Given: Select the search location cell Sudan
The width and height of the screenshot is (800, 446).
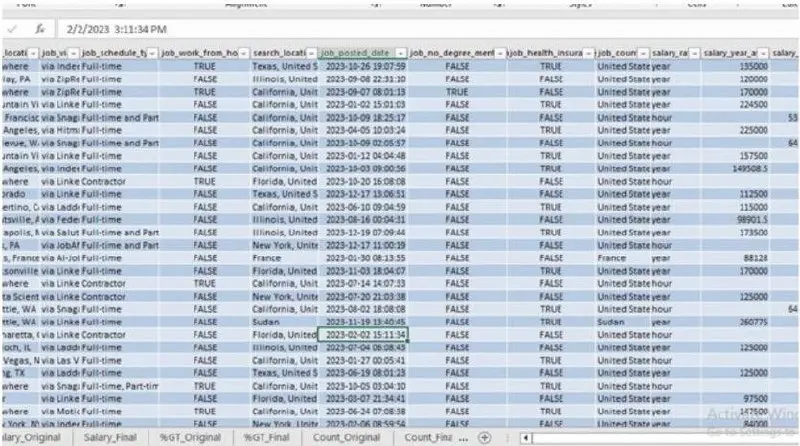Looking at the screenshot, I should pos(284,322).
